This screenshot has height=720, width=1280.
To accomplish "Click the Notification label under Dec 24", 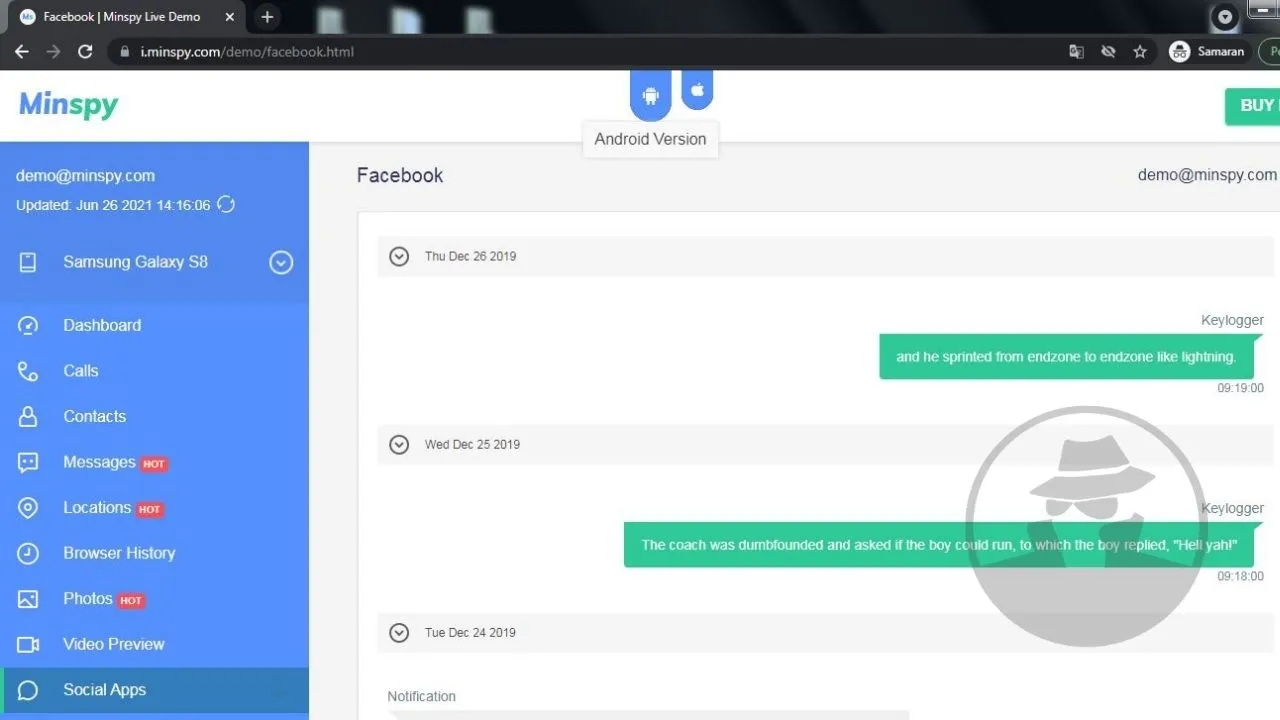I will [x=421, y=696].
